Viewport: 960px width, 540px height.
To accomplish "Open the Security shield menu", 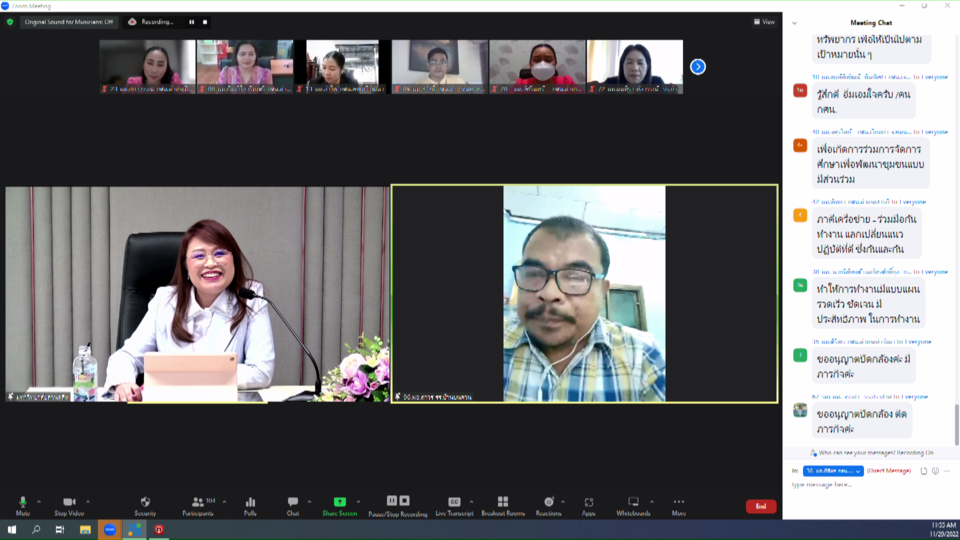I will click(145, 506).
